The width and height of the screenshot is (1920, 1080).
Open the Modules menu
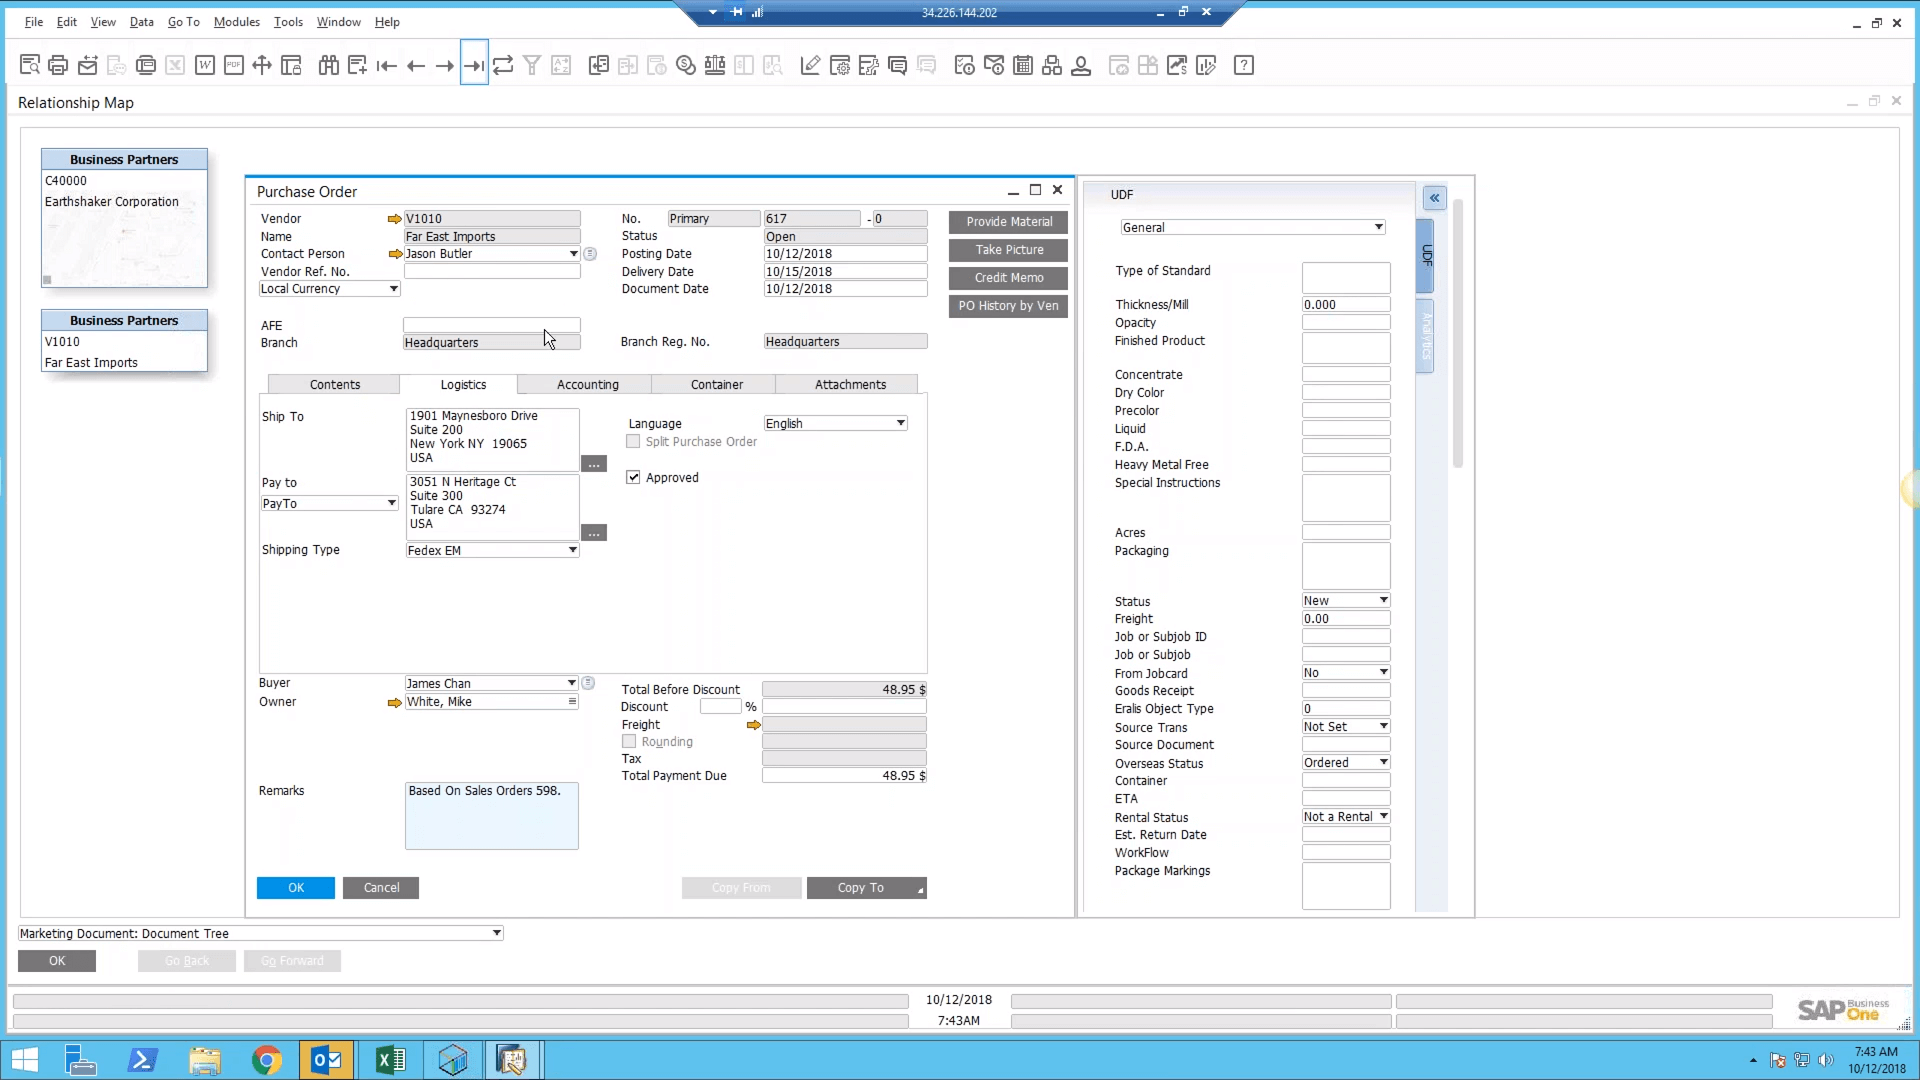(x=236, y=21)
